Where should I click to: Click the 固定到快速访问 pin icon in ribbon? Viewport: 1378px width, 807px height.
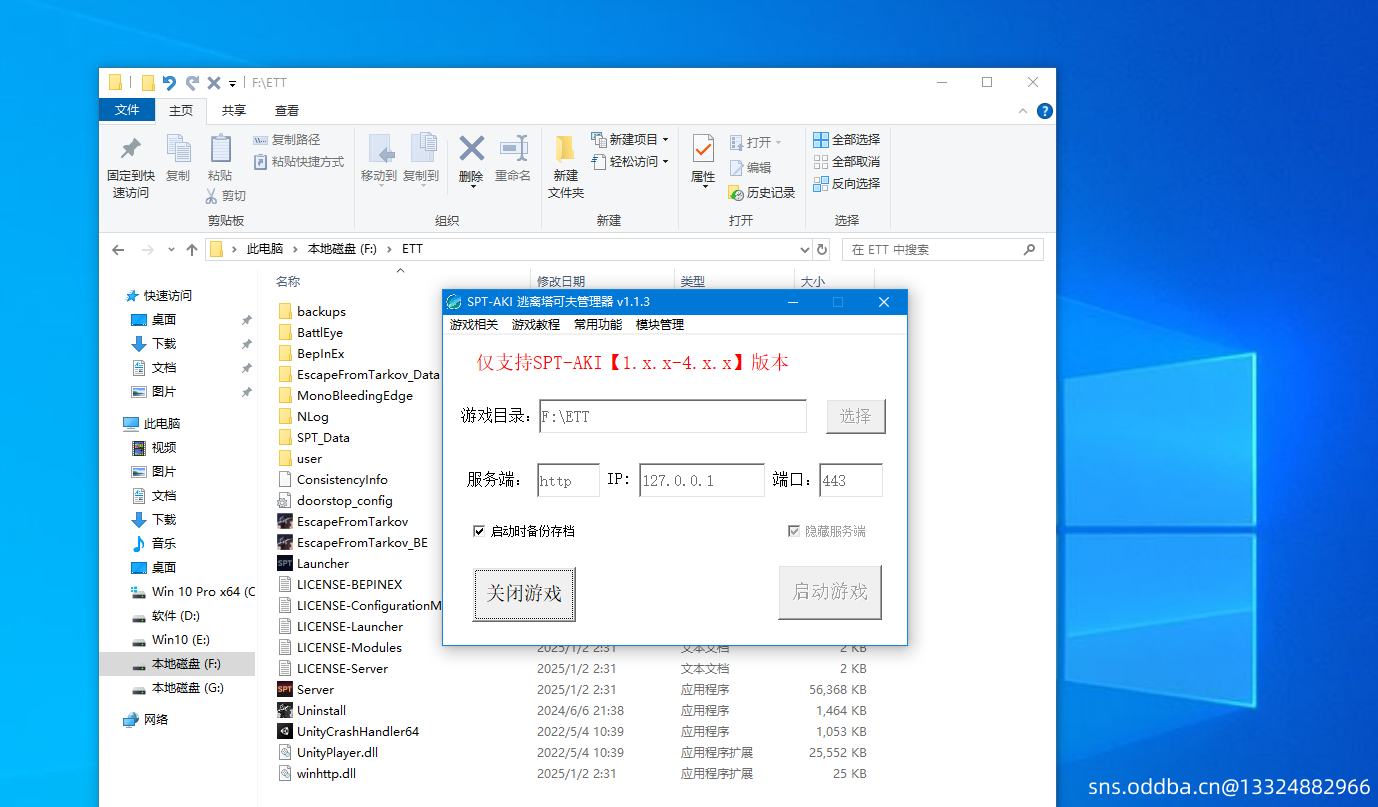click(x=130, y=149)
